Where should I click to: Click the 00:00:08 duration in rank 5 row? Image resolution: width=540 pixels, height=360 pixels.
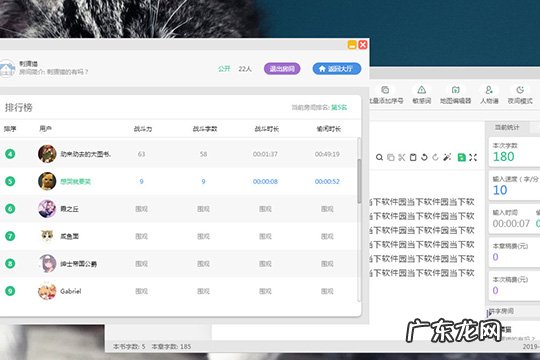pos(265,182)
